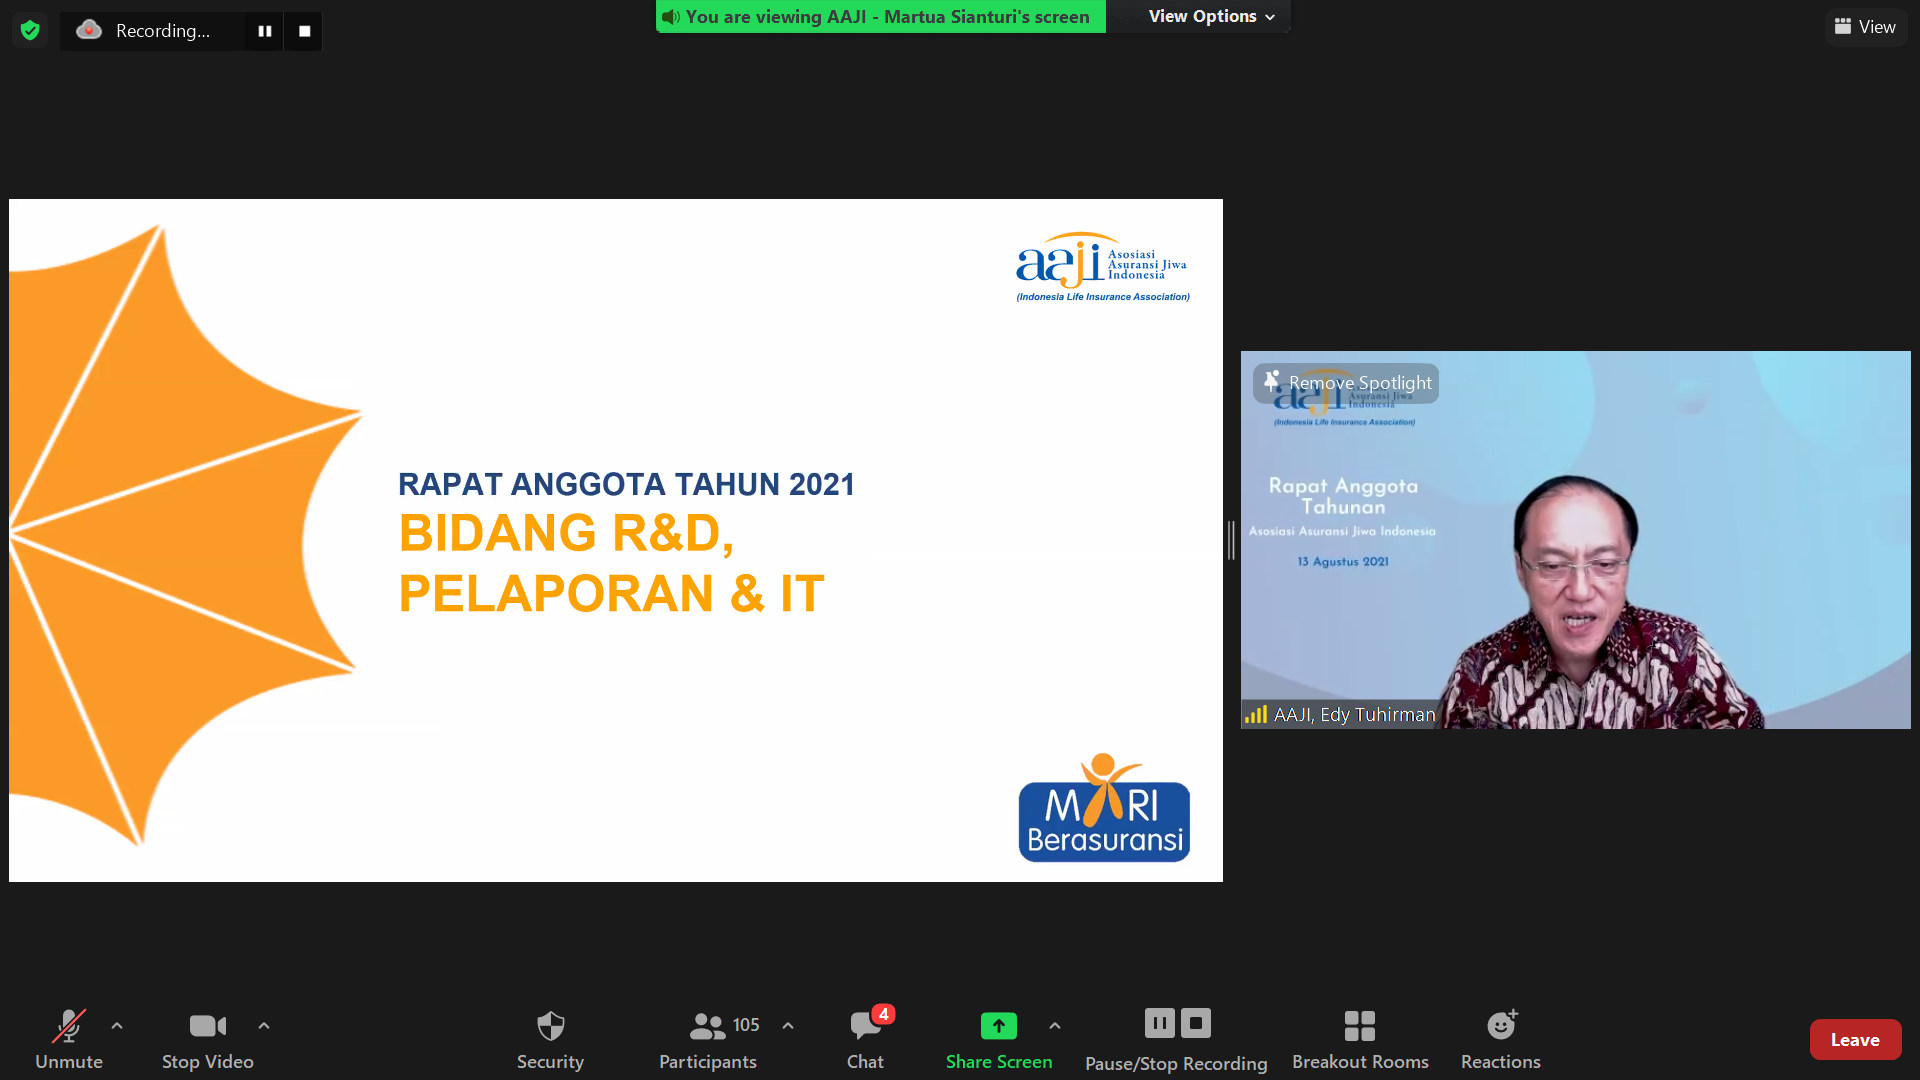Viewport: 1920px width, 1080px height.
Task: Open the Participants panel
Action: coord(708,1040)
